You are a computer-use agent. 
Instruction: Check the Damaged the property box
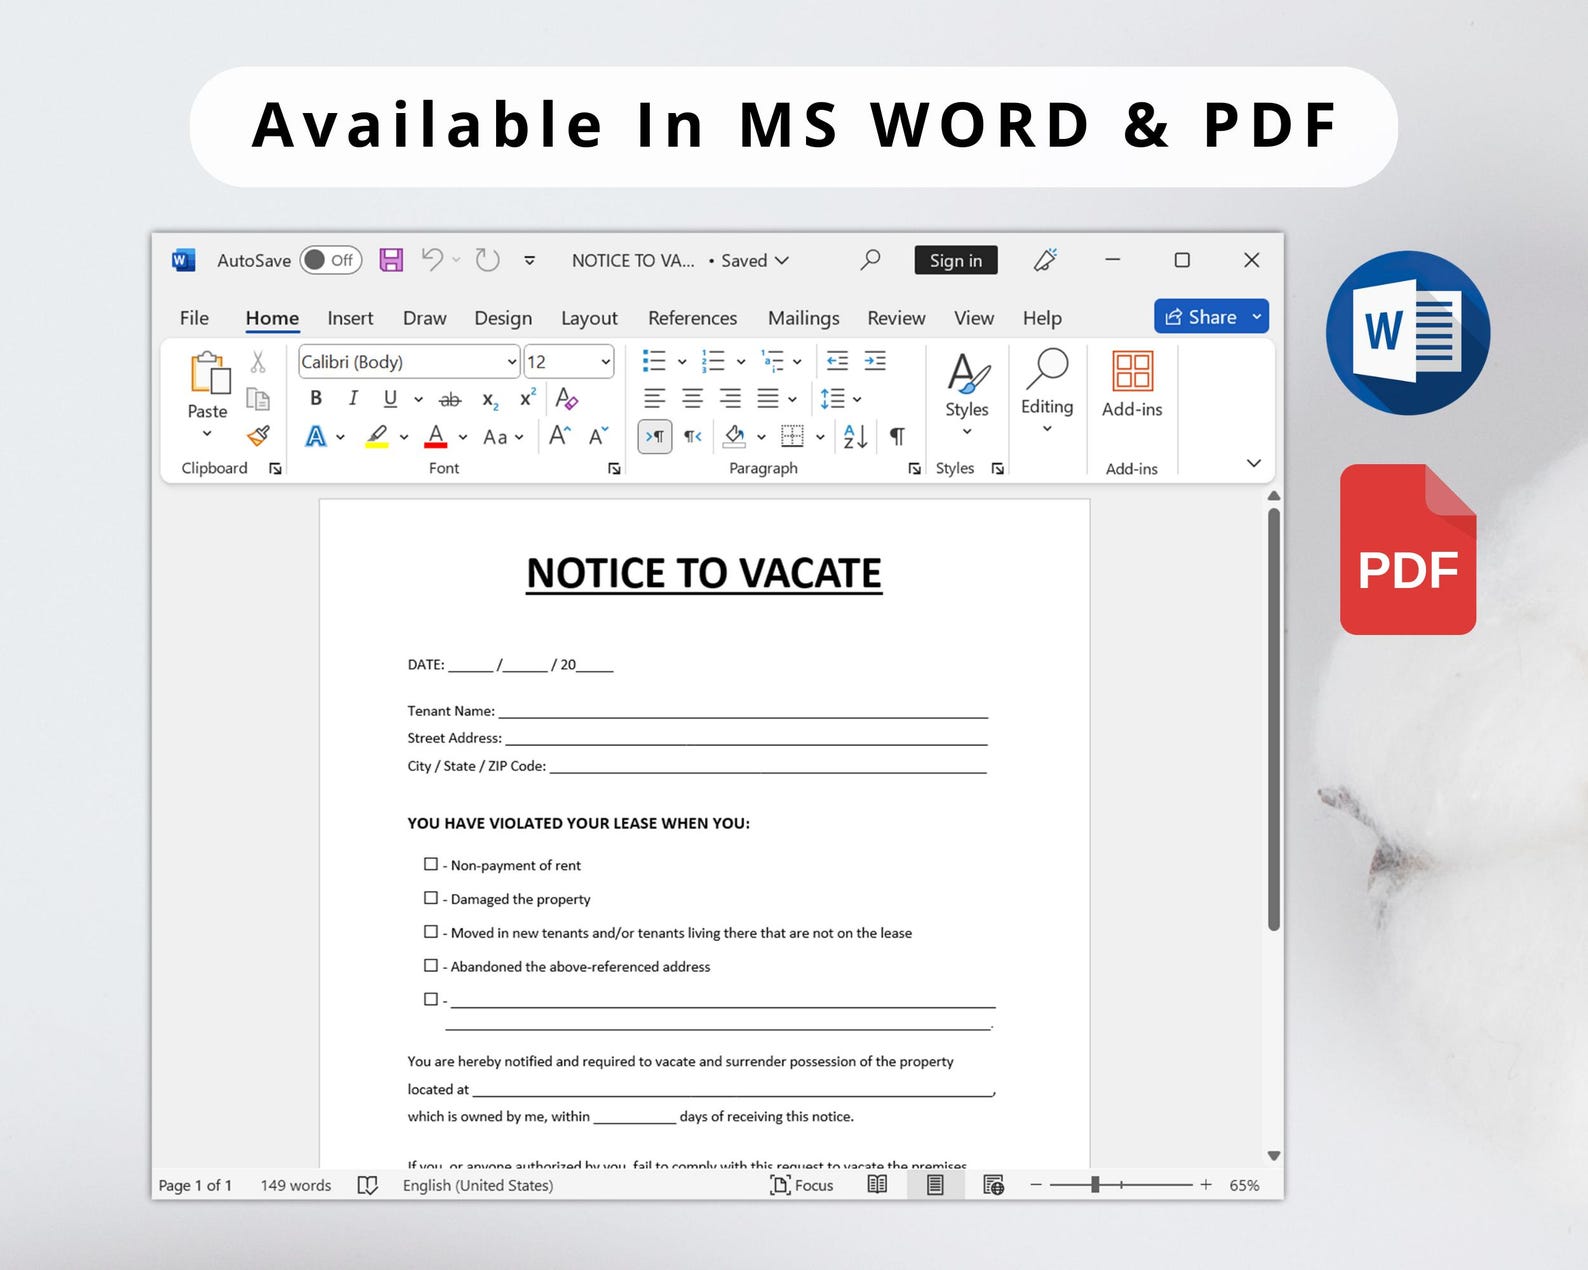coord(431,898)
